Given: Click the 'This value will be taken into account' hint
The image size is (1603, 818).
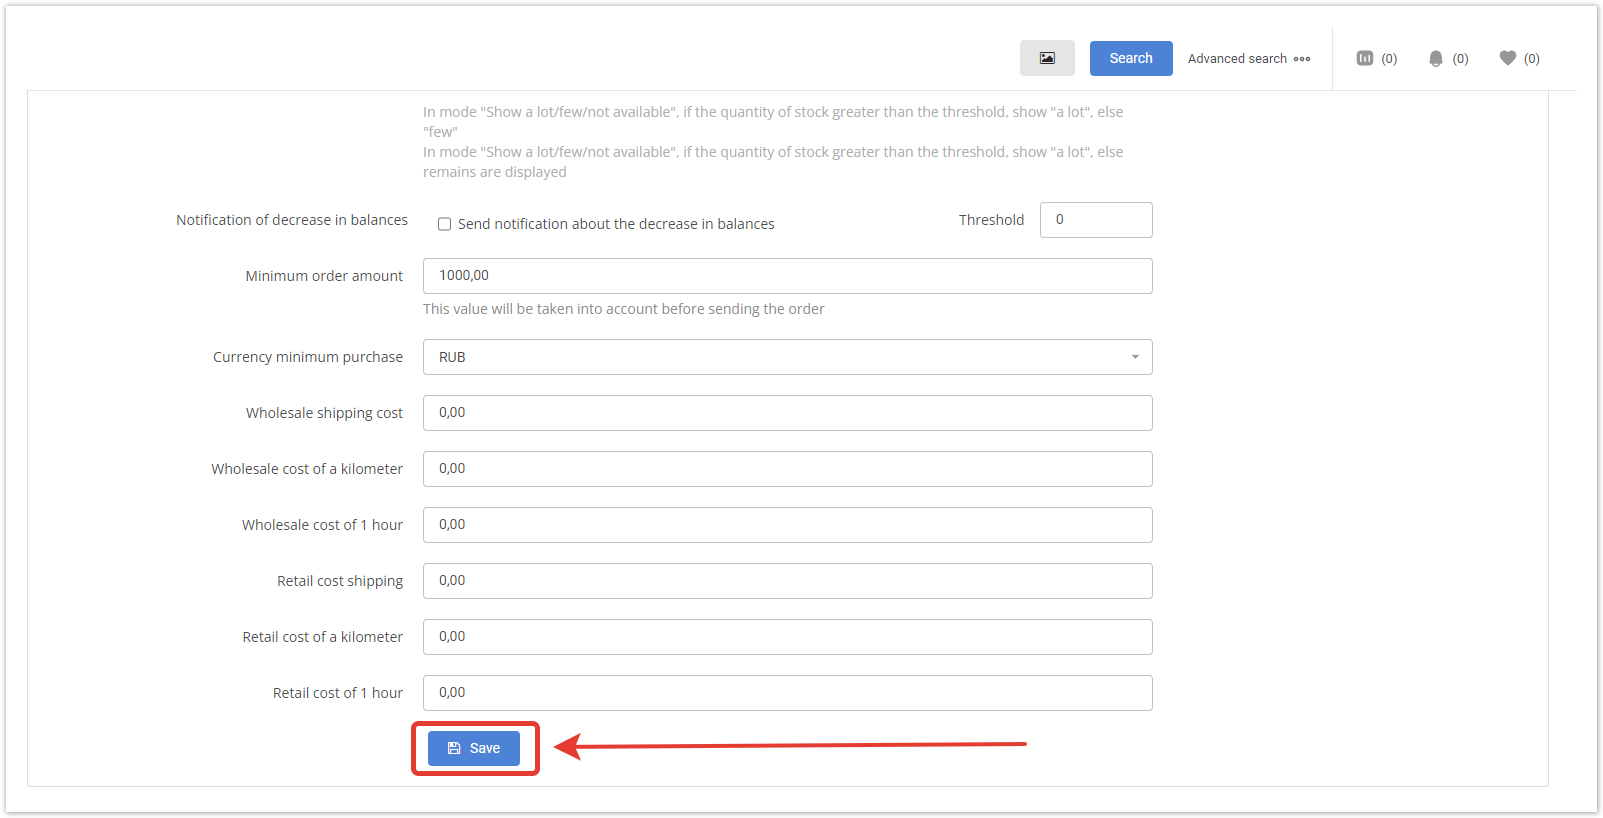Looking at the screenshot, I should pyautogui.click(x=623, y=309).
